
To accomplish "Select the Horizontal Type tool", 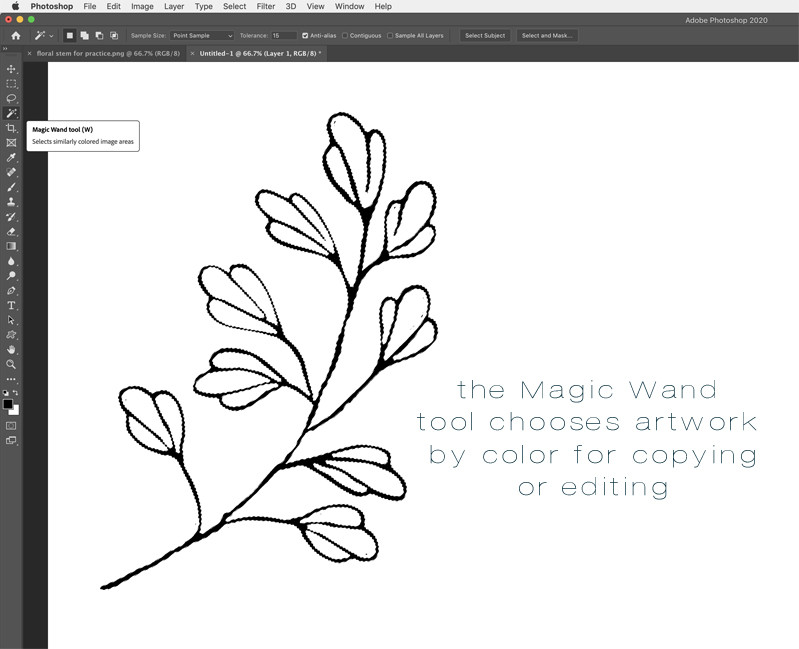I will [x=11, y=305].
